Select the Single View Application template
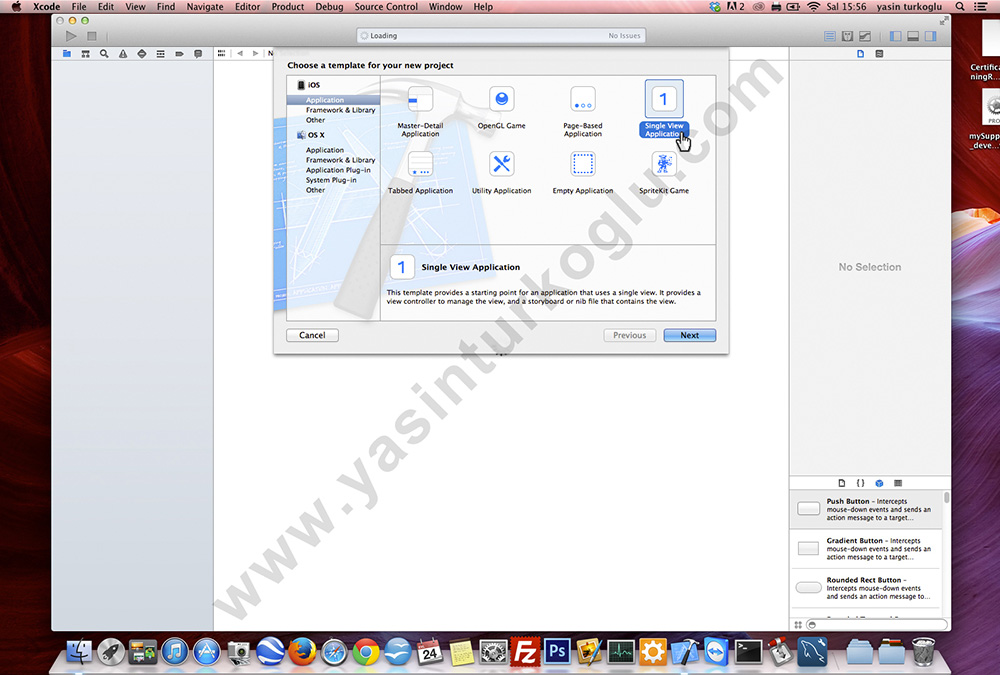The height and width of the screenshot is (675, 1000). click(664, 108)
